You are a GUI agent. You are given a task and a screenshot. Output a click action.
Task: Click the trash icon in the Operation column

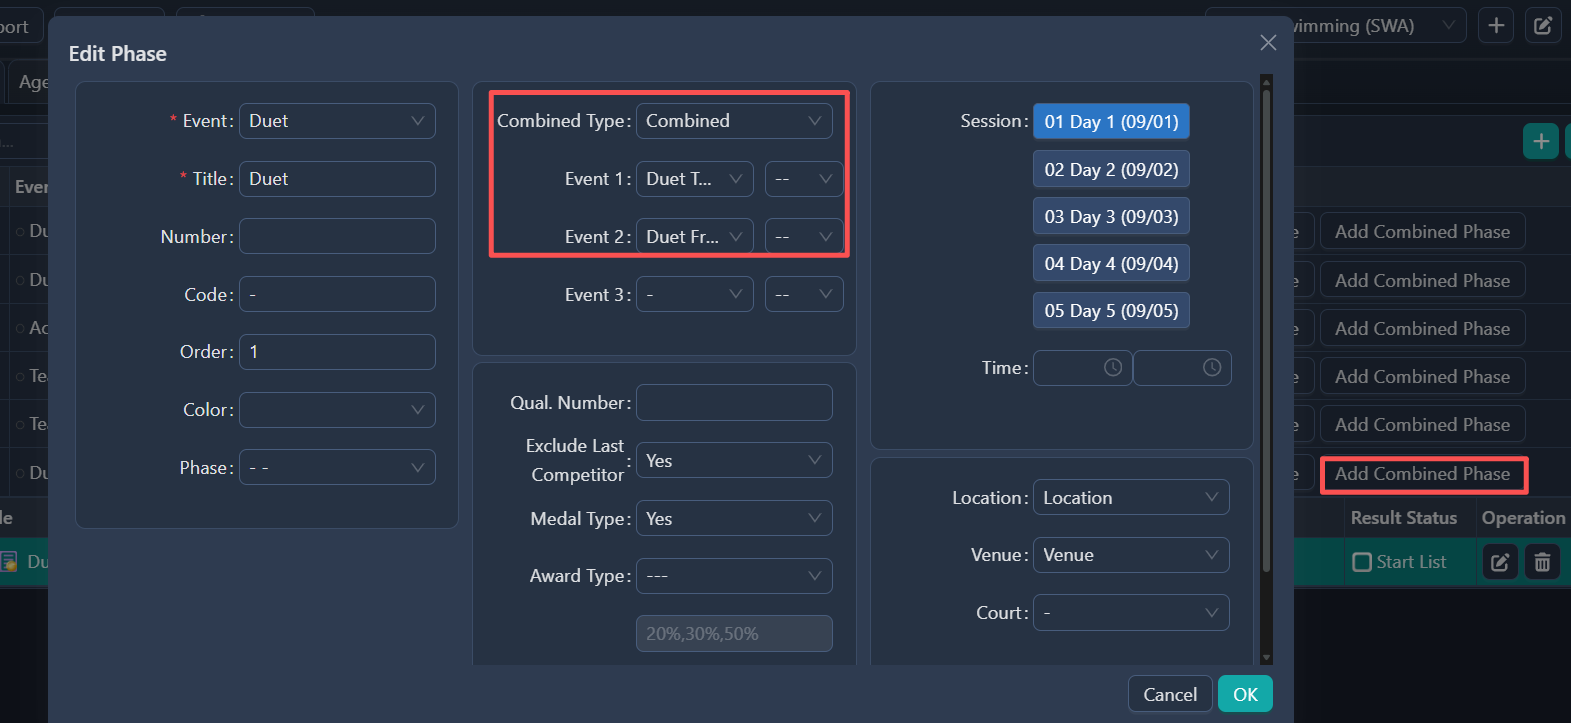tap(1542, 562)
